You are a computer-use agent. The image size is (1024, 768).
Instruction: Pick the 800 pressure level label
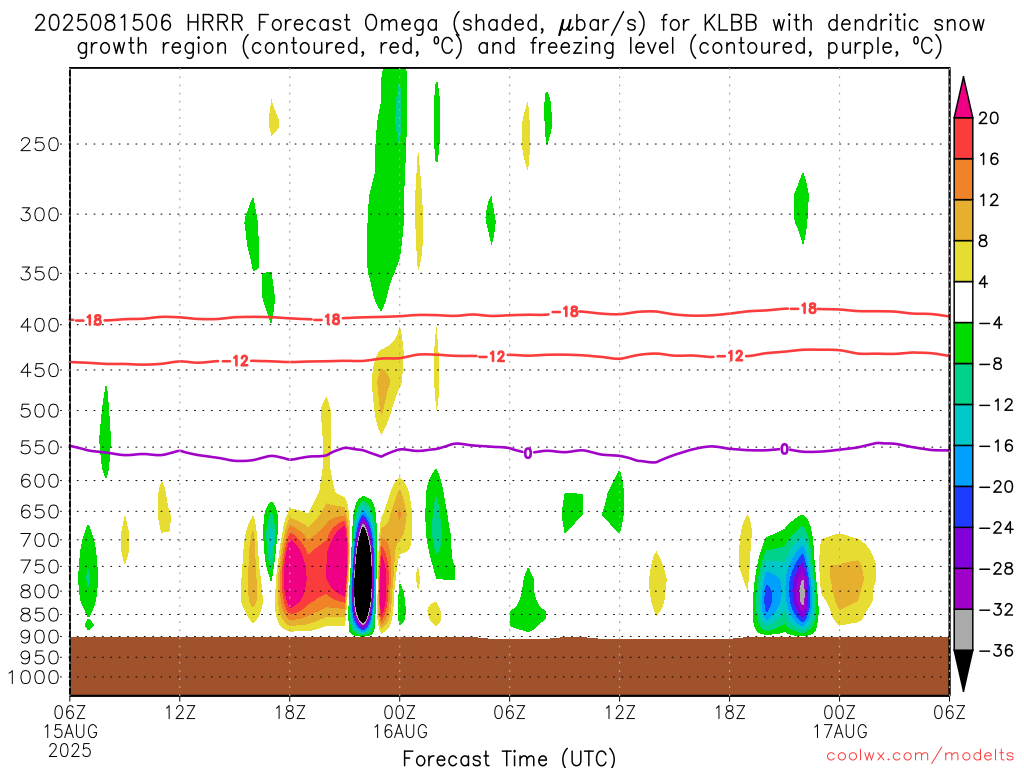tap(40, 592)
